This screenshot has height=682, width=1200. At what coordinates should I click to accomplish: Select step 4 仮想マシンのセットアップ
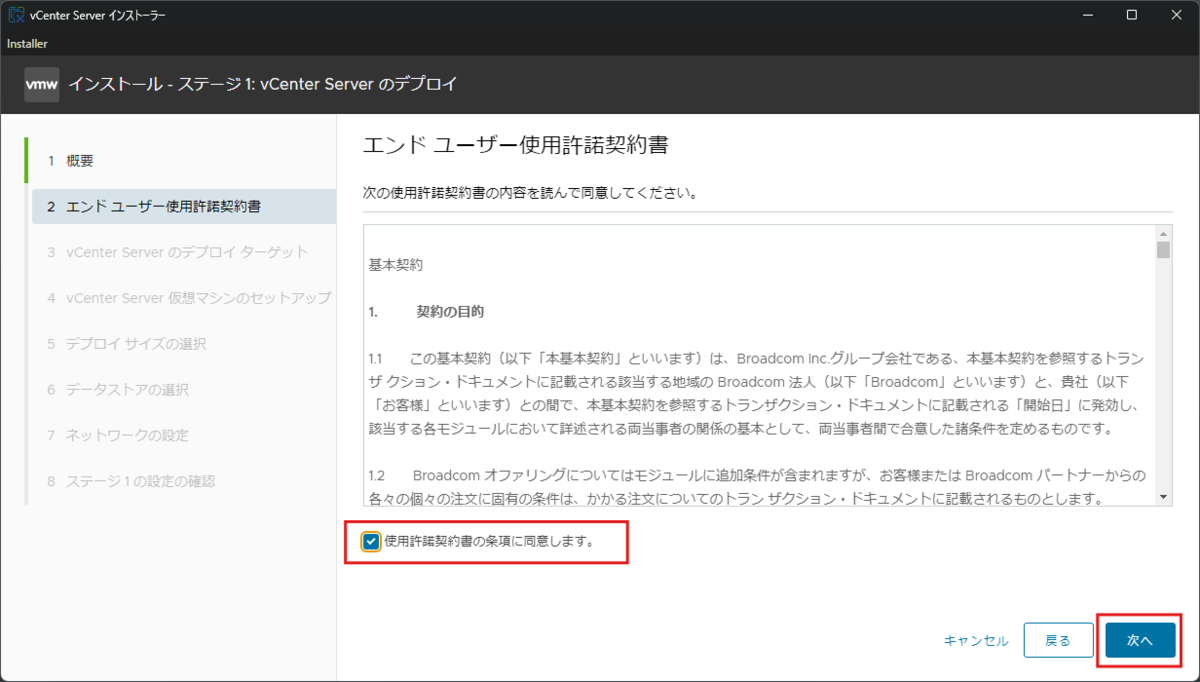(x=184, y=298)
